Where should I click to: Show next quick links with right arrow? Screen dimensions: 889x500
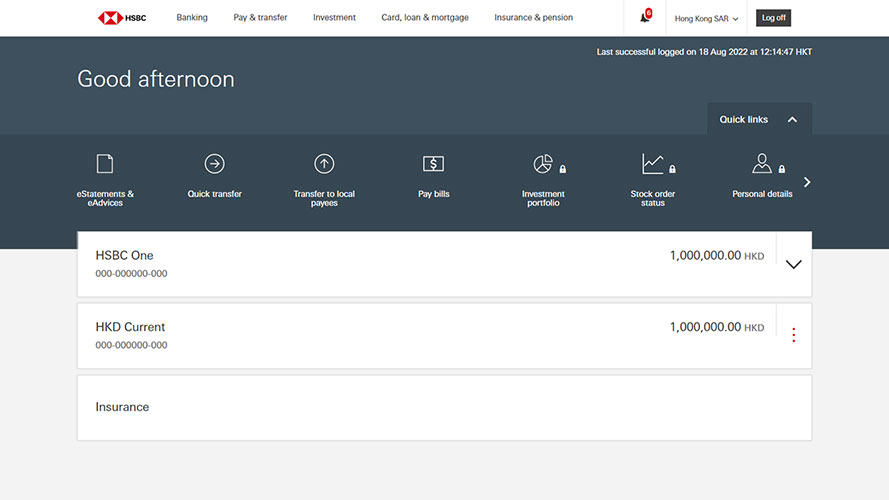[x=807, y=182]
